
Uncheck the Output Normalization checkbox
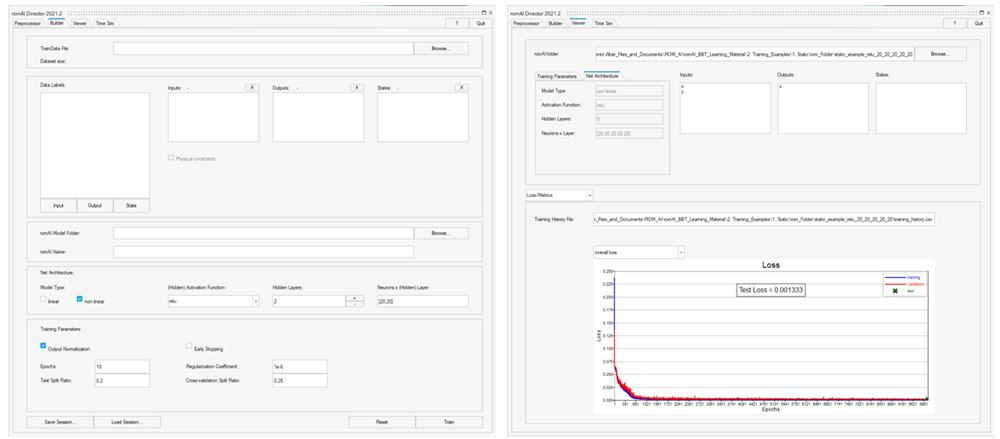pos(44,347)
